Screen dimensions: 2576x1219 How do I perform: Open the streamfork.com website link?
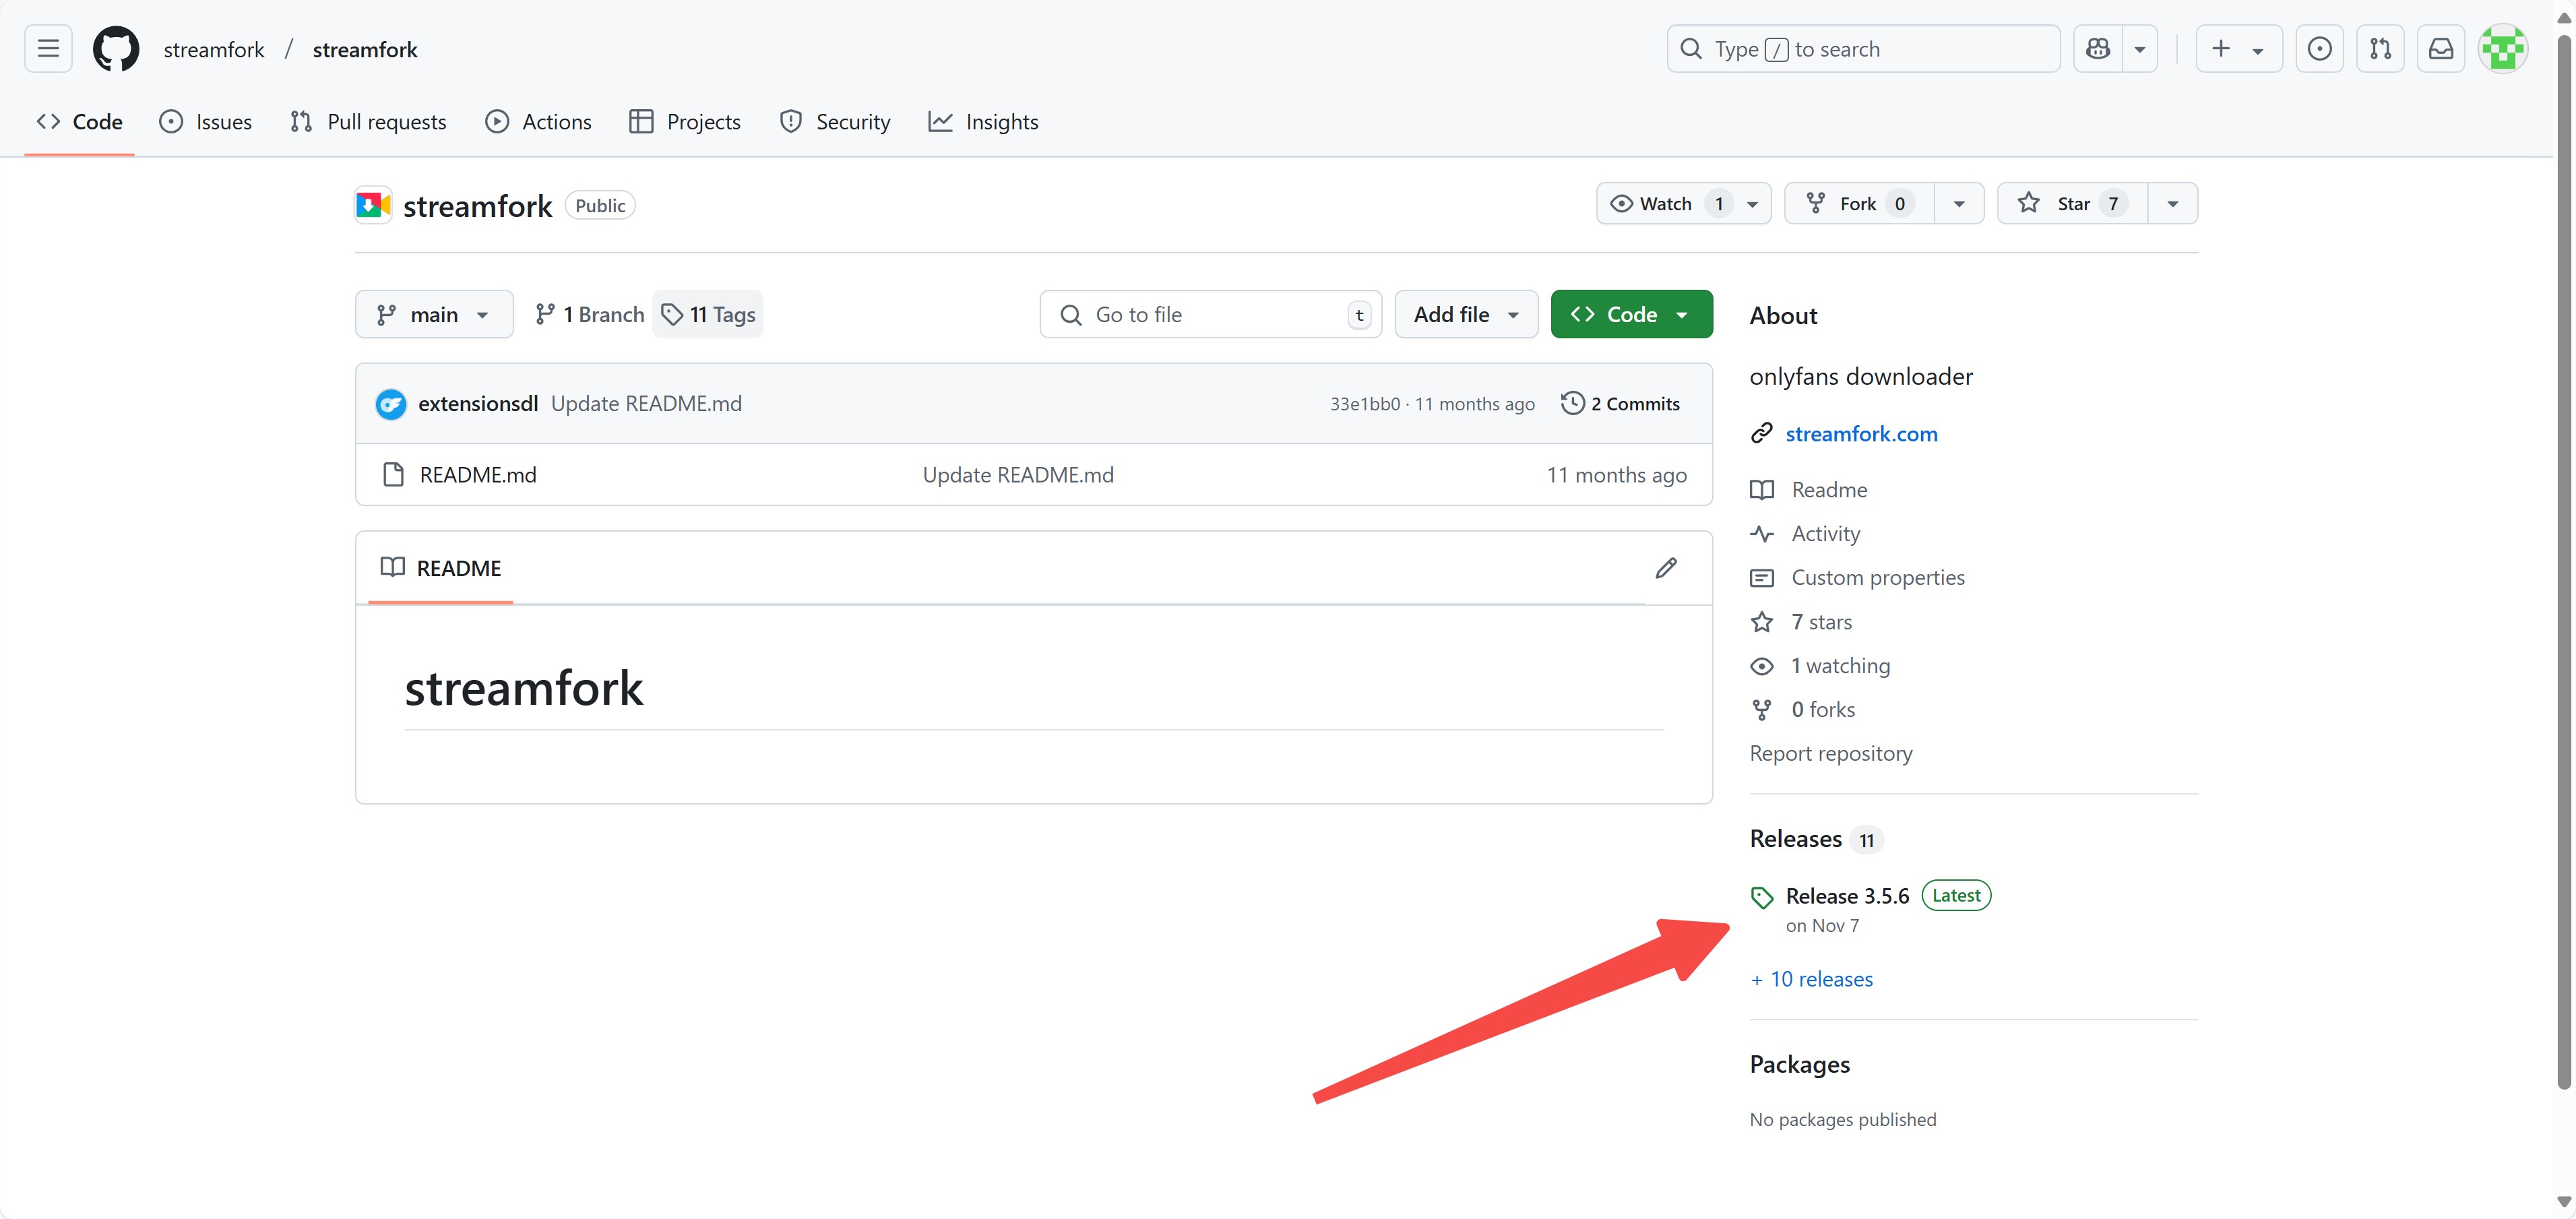click(1861, 434)
